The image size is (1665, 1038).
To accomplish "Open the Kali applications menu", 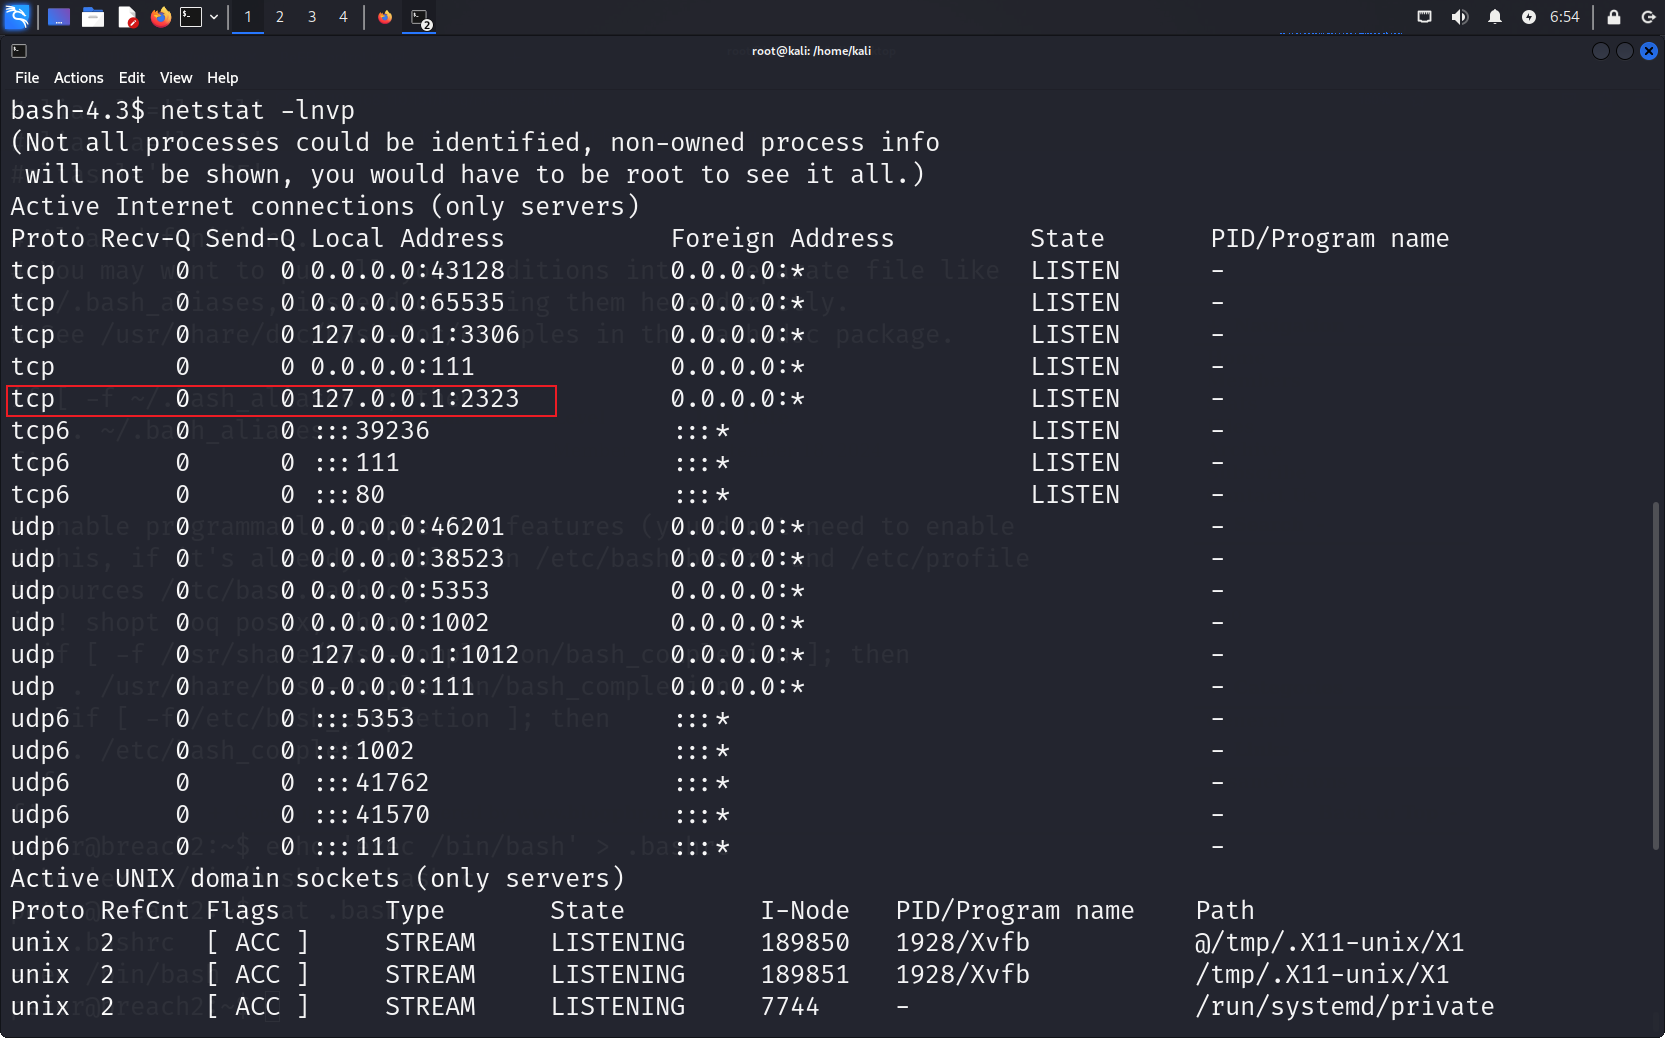I will [x=18, y=17].
